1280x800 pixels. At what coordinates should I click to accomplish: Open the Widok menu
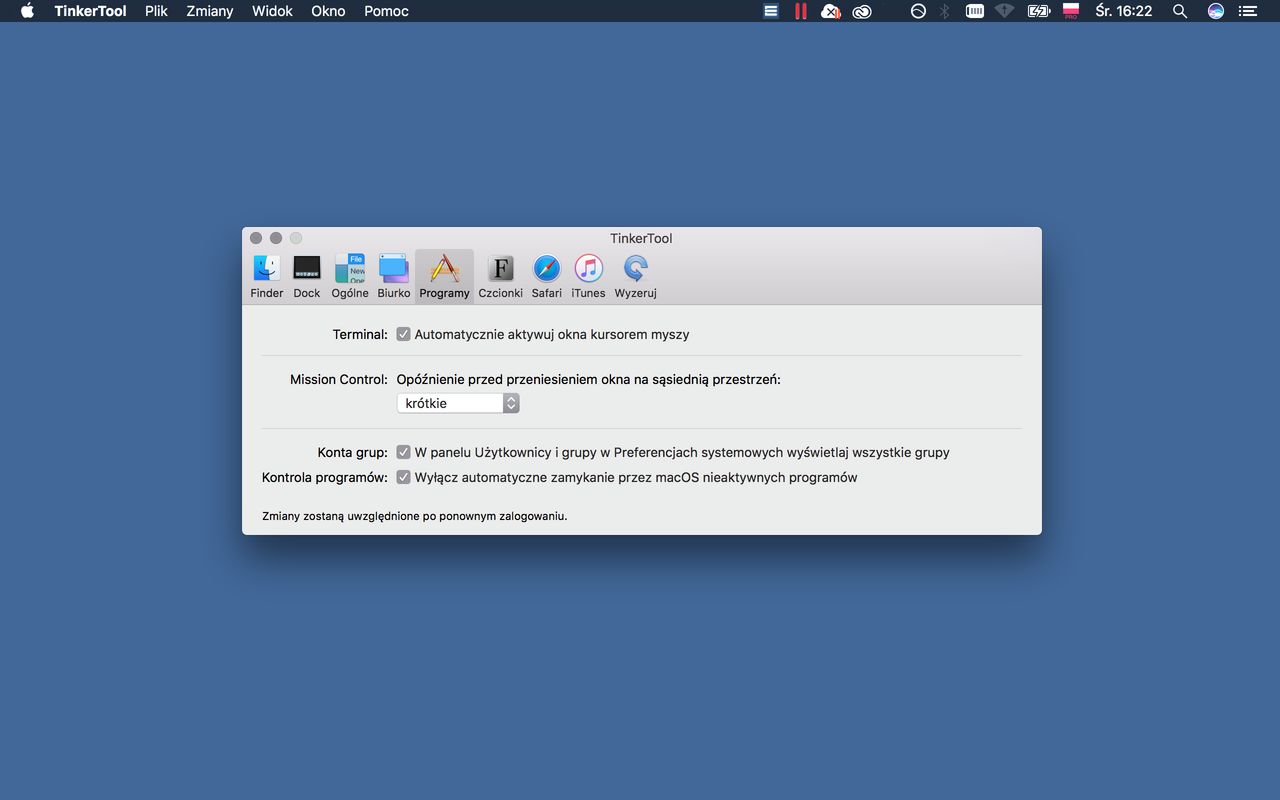272,11
